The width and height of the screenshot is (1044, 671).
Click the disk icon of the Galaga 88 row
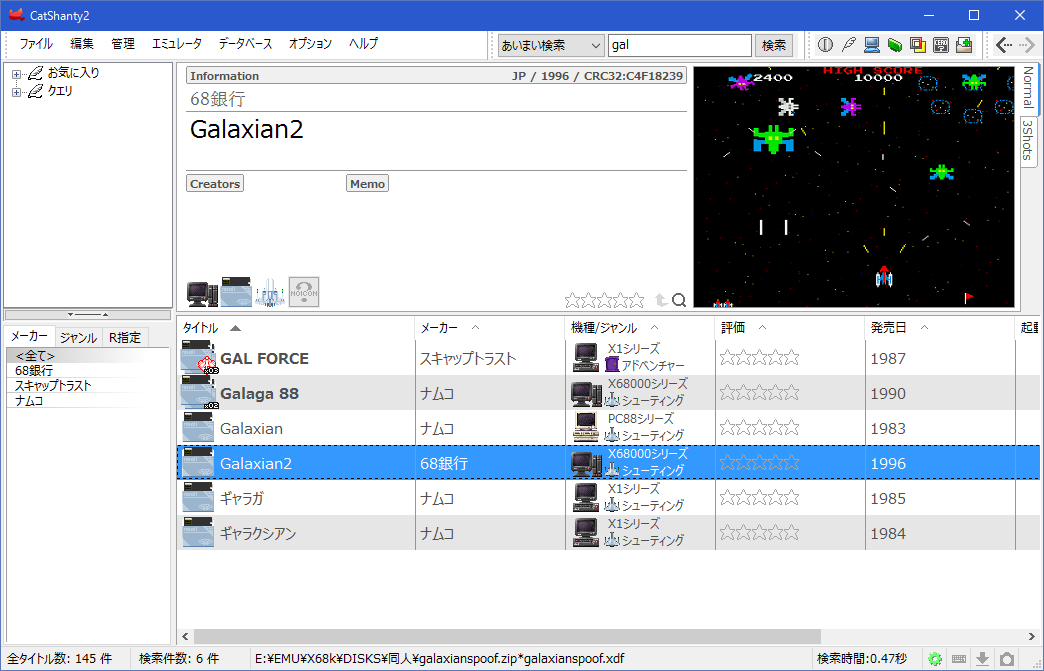point(199,393)
